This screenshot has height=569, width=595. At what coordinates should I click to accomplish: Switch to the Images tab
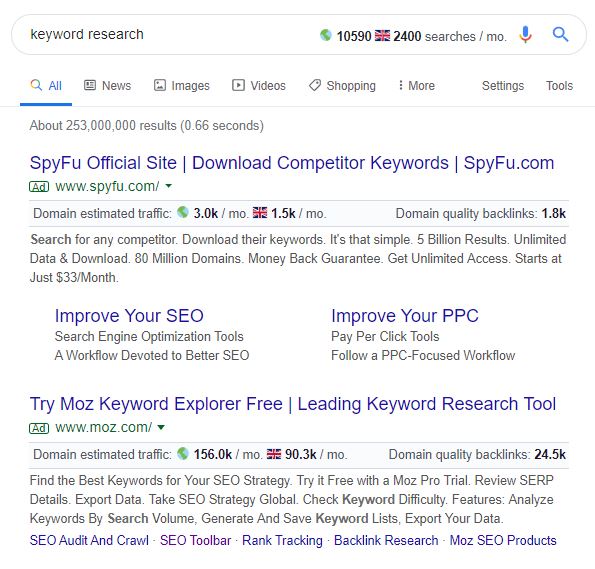point(181,85)
